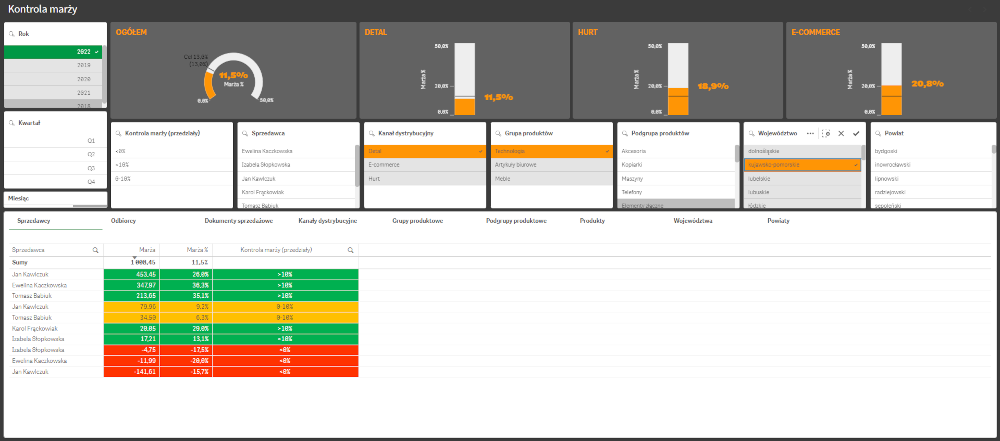Screen dimensions: 1000x441
Task: Select Telefony in Podgrupa produktów
Action: [676, 192]
